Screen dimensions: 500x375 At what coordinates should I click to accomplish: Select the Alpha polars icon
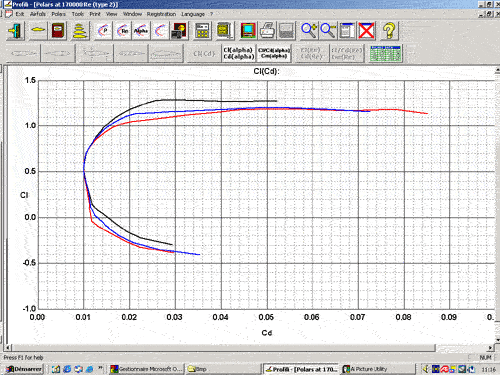coord(141,31)
